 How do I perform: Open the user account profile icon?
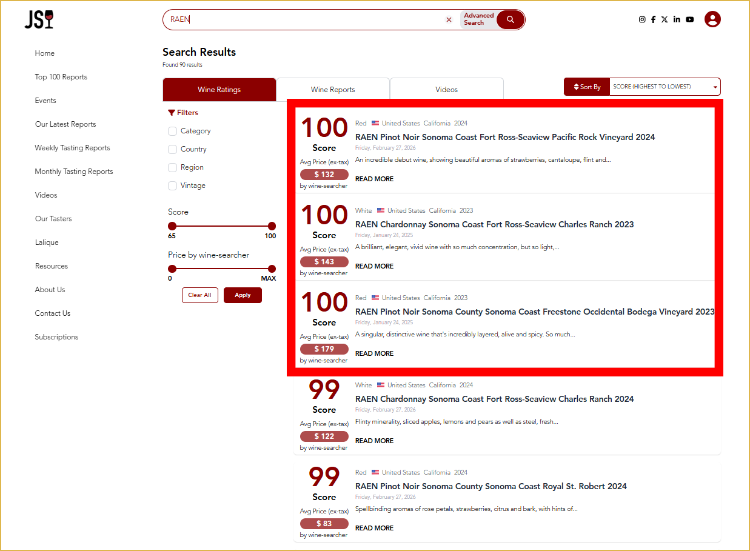(x=712, y=20)
